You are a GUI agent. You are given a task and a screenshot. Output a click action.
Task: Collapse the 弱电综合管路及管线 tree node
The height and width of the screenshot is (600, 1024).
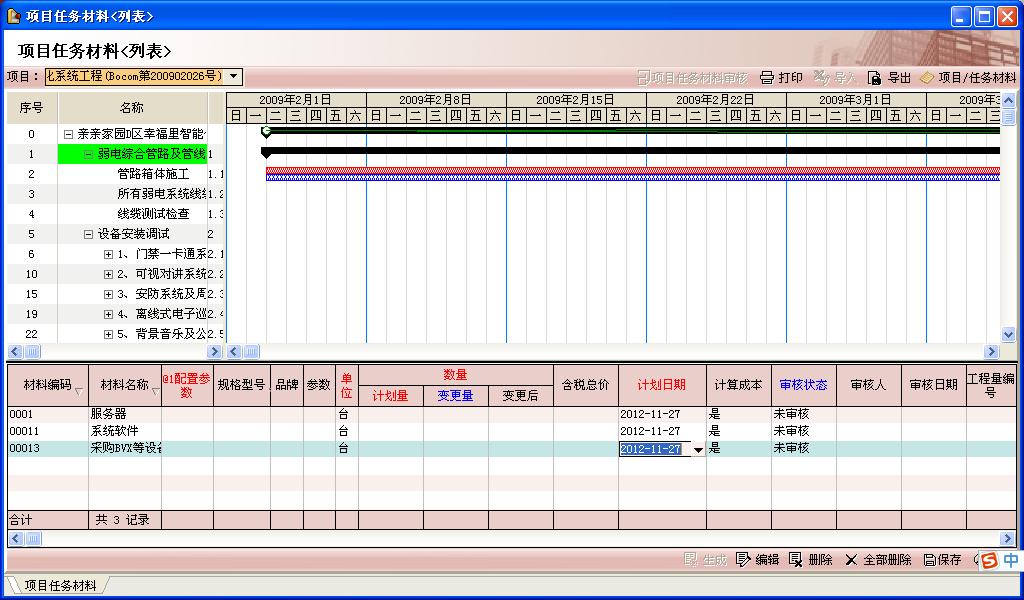88,154
